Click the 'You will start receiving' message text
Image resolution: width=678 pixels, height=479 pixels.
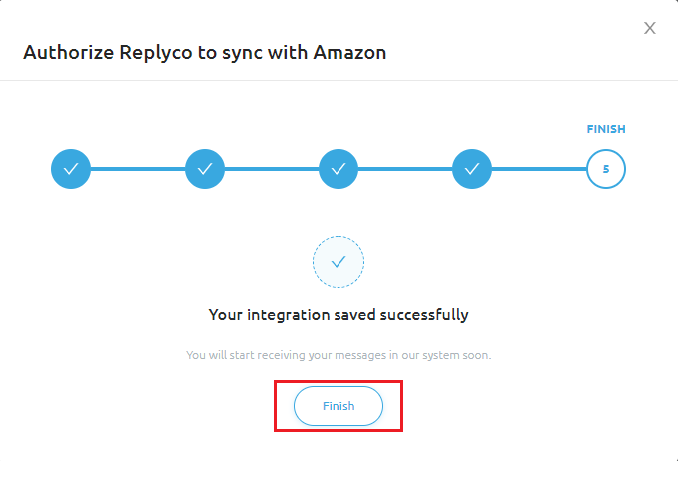338,355
